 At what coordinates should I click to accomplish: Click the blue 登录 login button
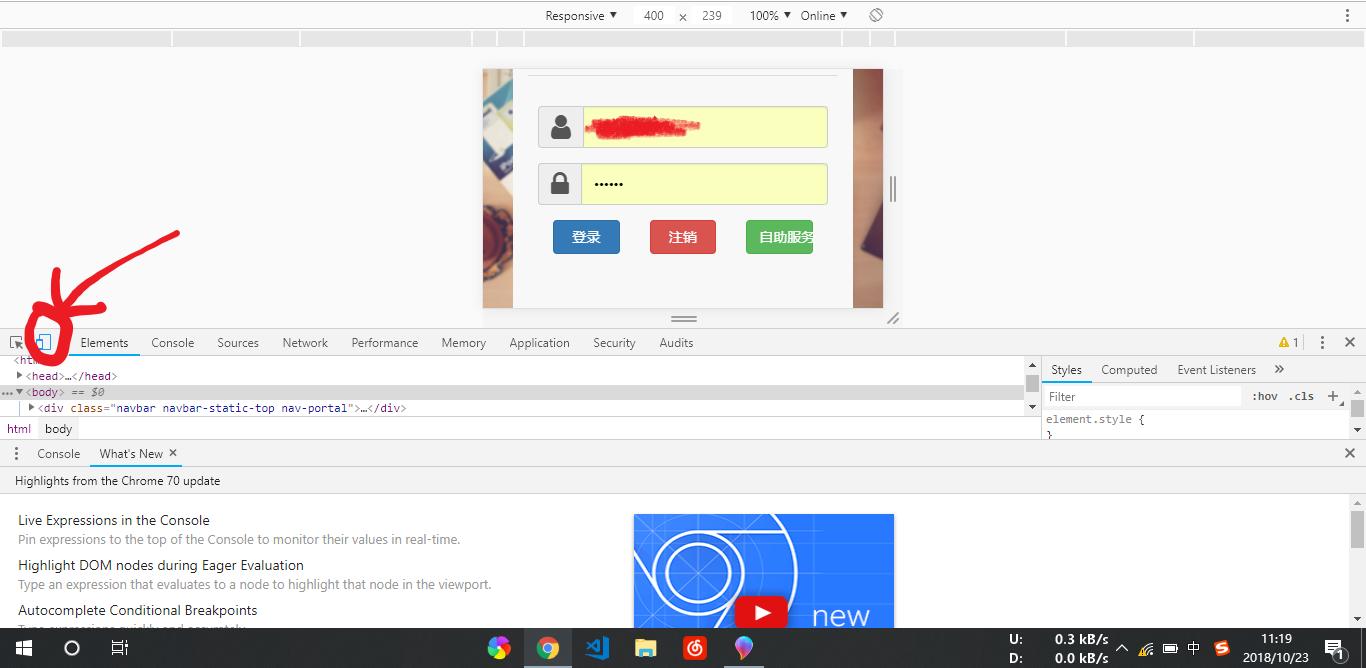pos(586,237)
